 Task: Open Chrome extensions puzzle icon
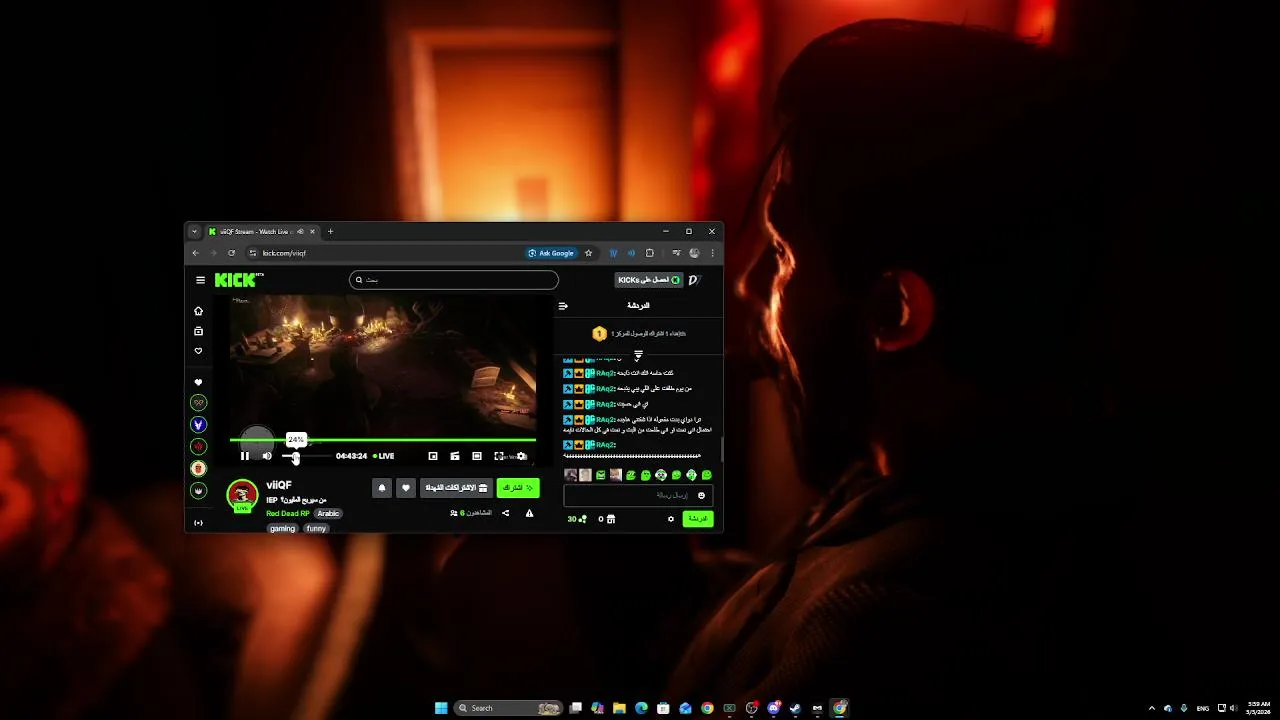[x=650, y=253]
